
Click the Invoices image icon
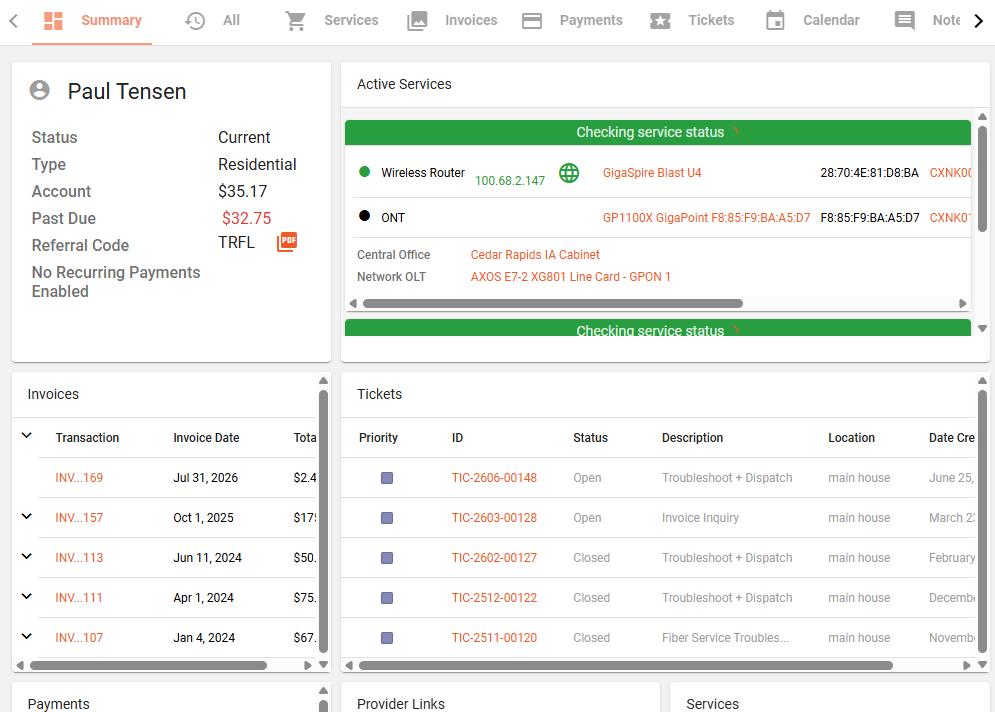417,21
